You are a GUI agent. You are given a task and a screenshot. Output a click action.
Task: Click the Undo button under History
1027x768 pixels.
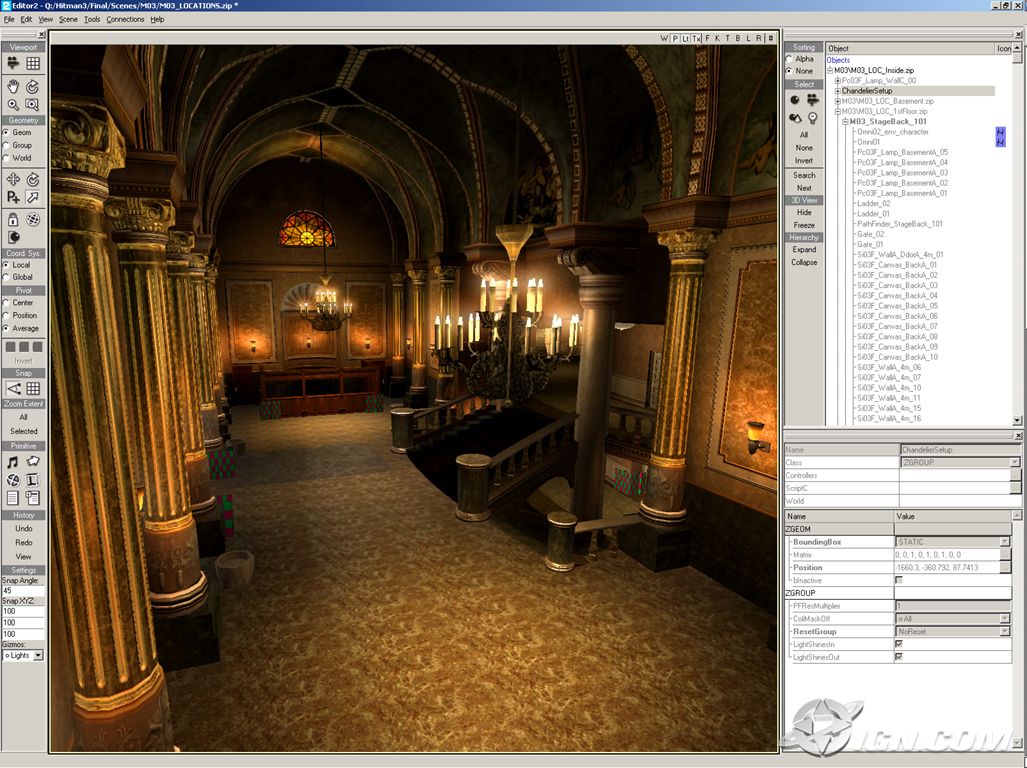pos(23,528)
